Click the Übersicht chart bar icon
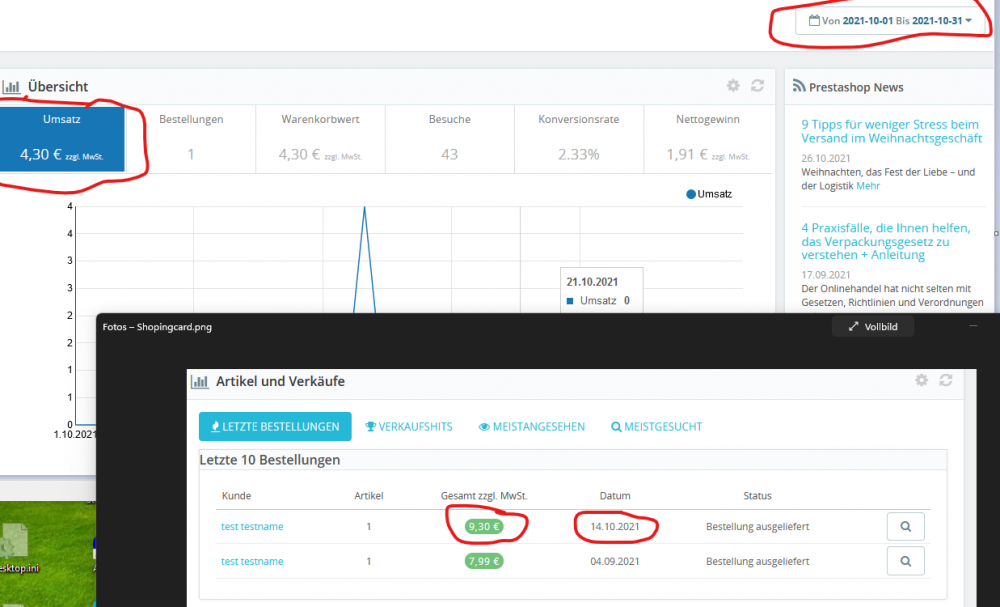This screenshot has height=607, width=1000. [11, 87]
